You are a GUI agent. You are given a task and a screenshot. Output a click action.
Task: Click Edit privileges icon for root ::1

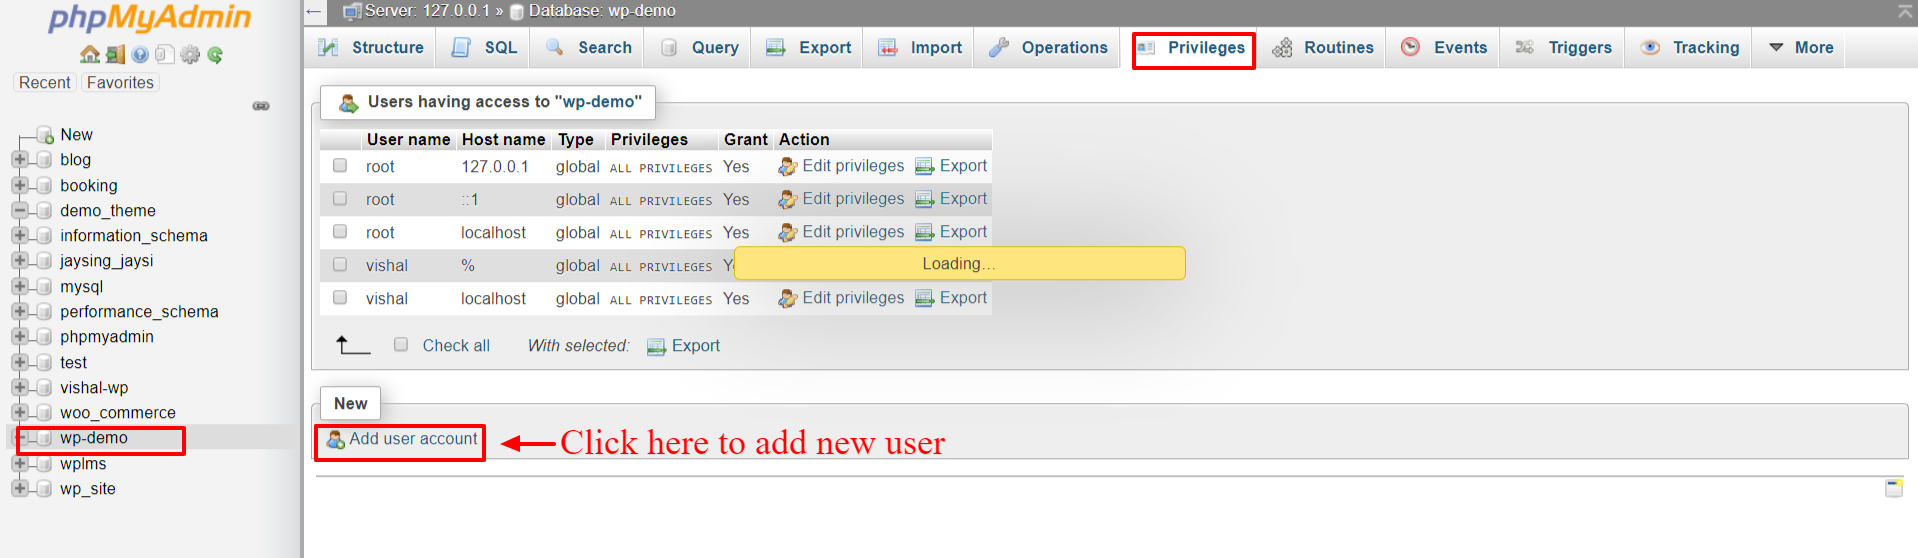[x=788, y=200]
